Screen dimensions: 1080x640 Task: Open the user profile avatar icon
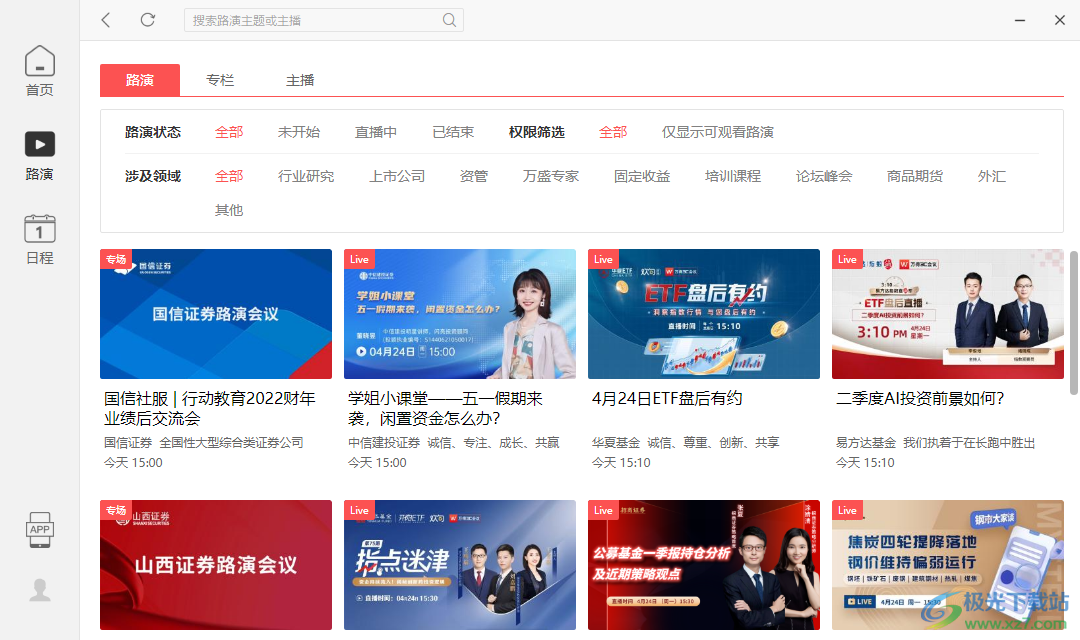[39, 590]
